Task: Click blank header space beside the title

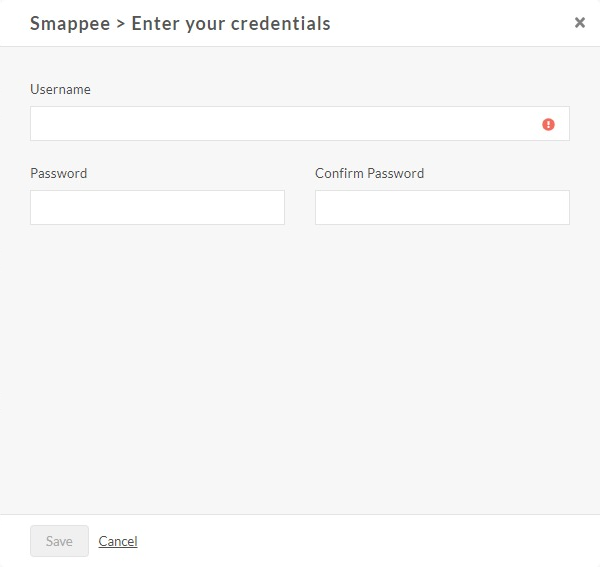Action: click(452, 23)
